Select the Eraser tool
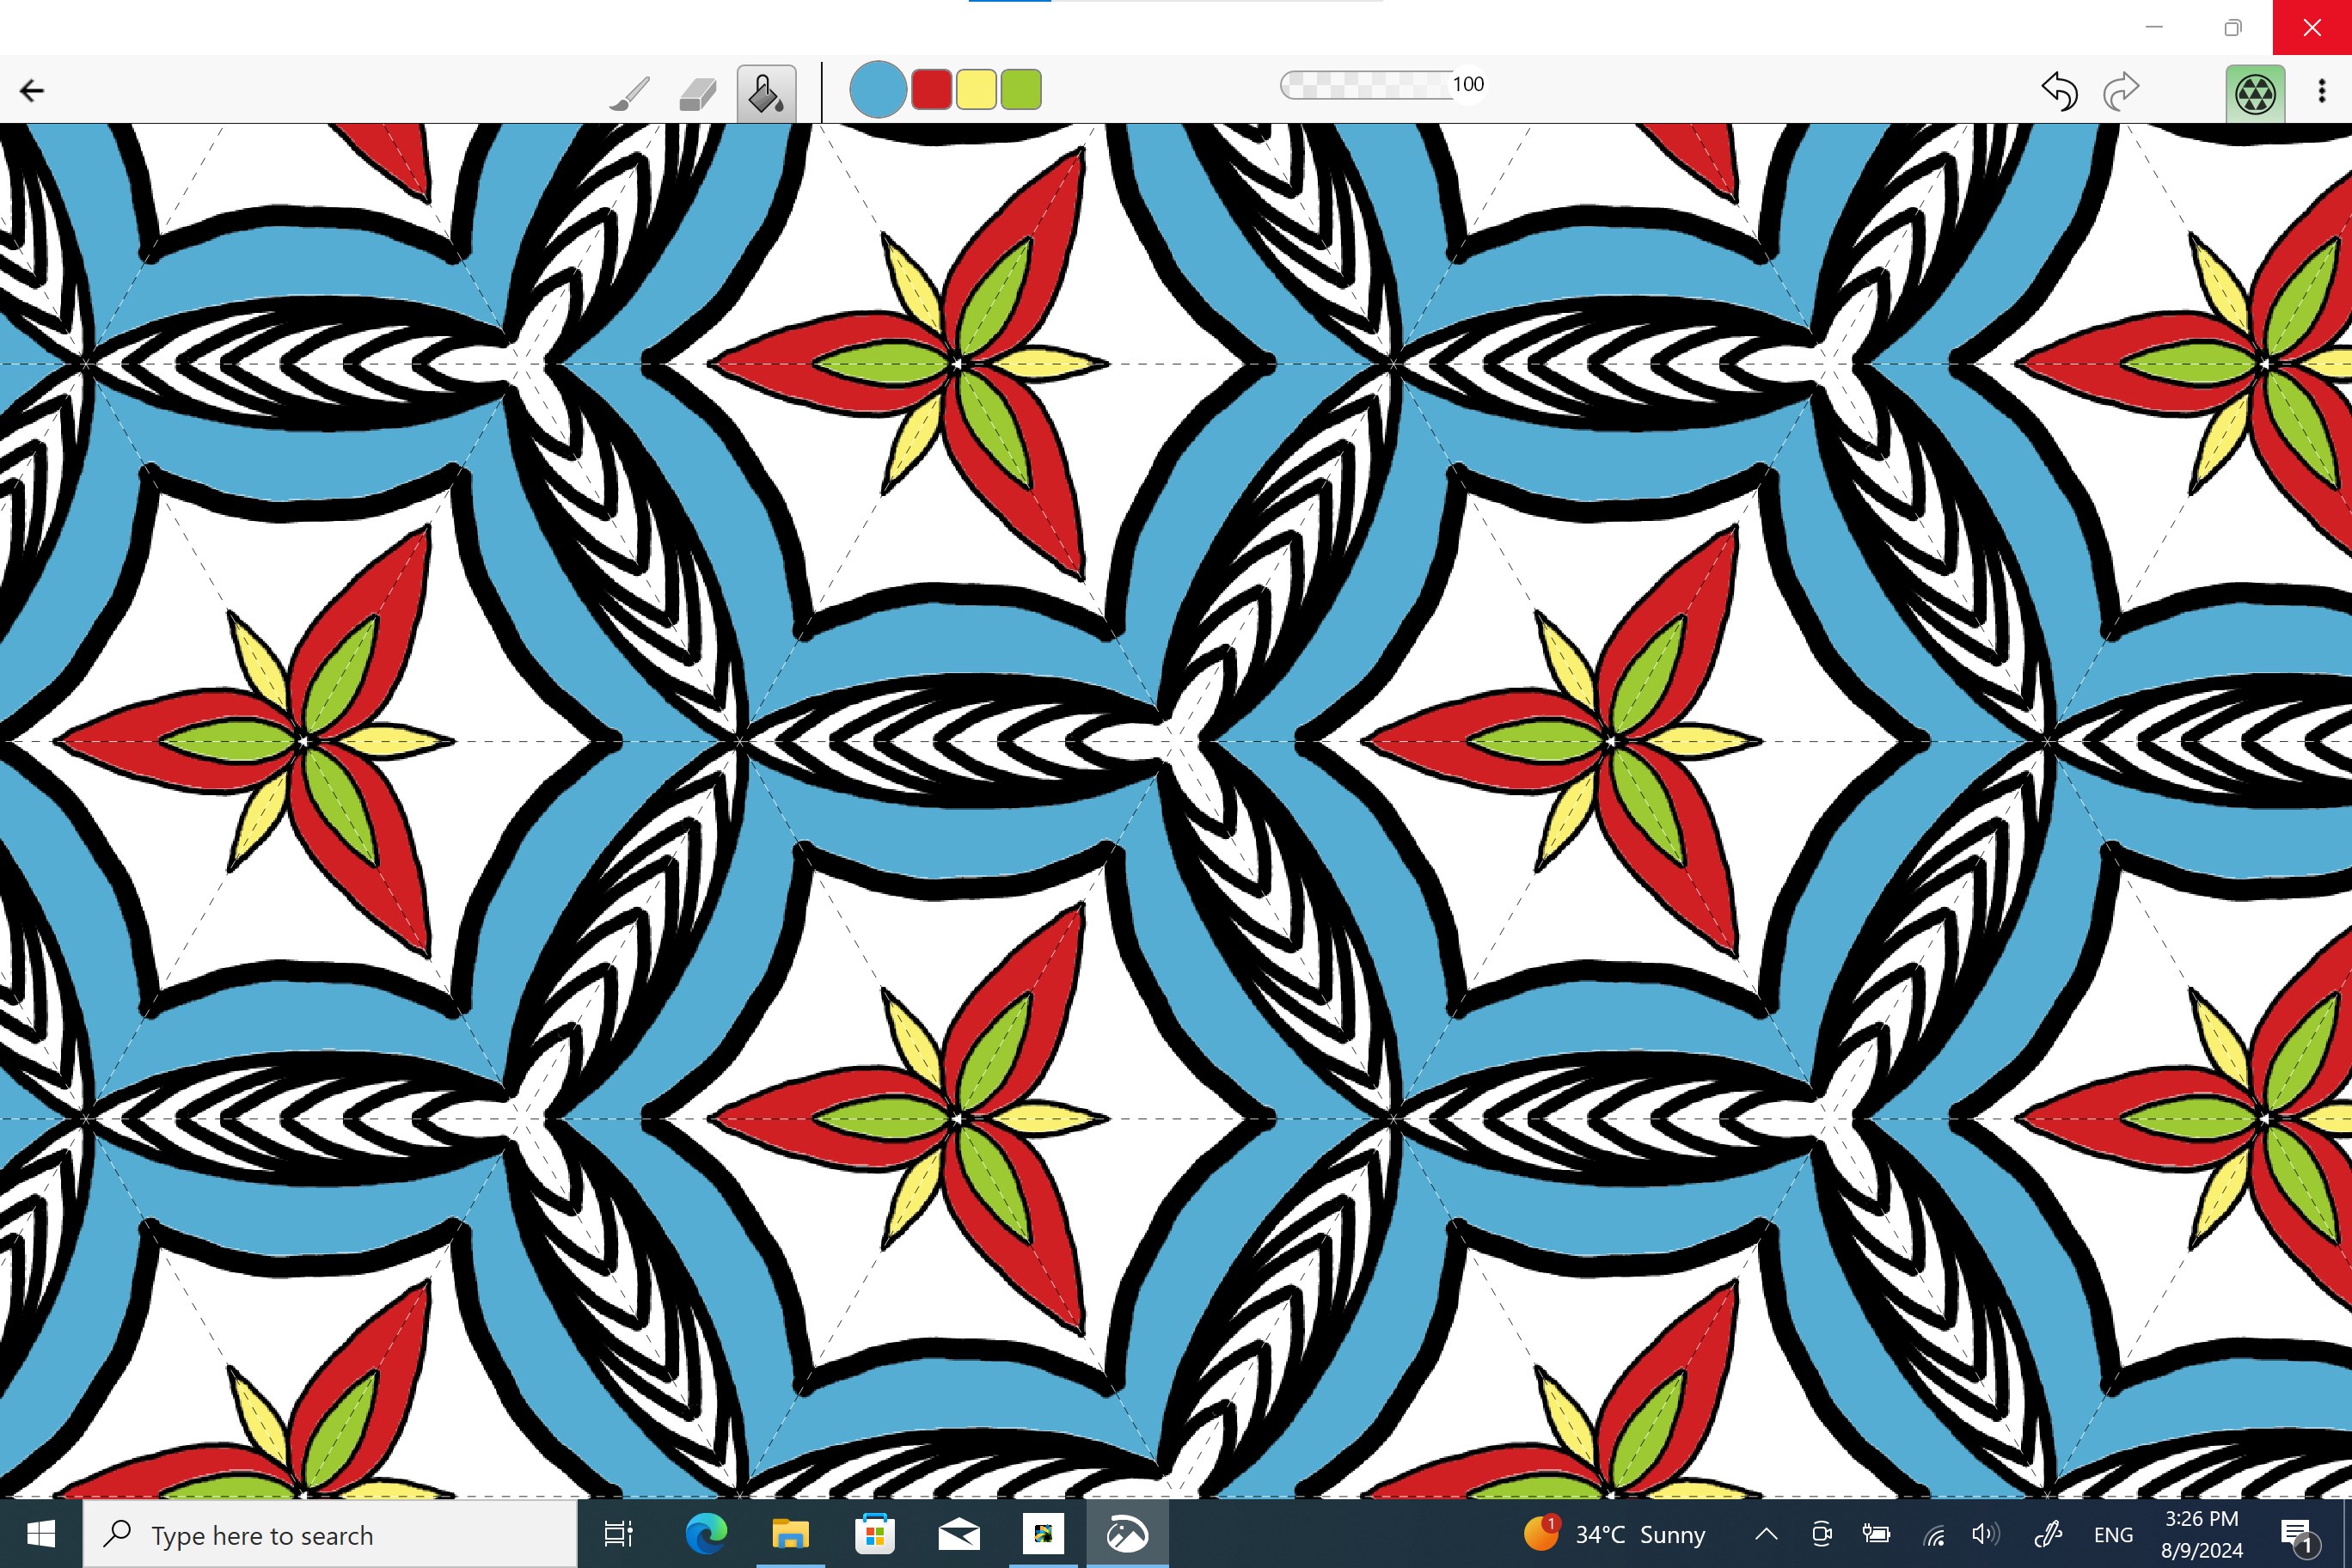 point(697,94)
